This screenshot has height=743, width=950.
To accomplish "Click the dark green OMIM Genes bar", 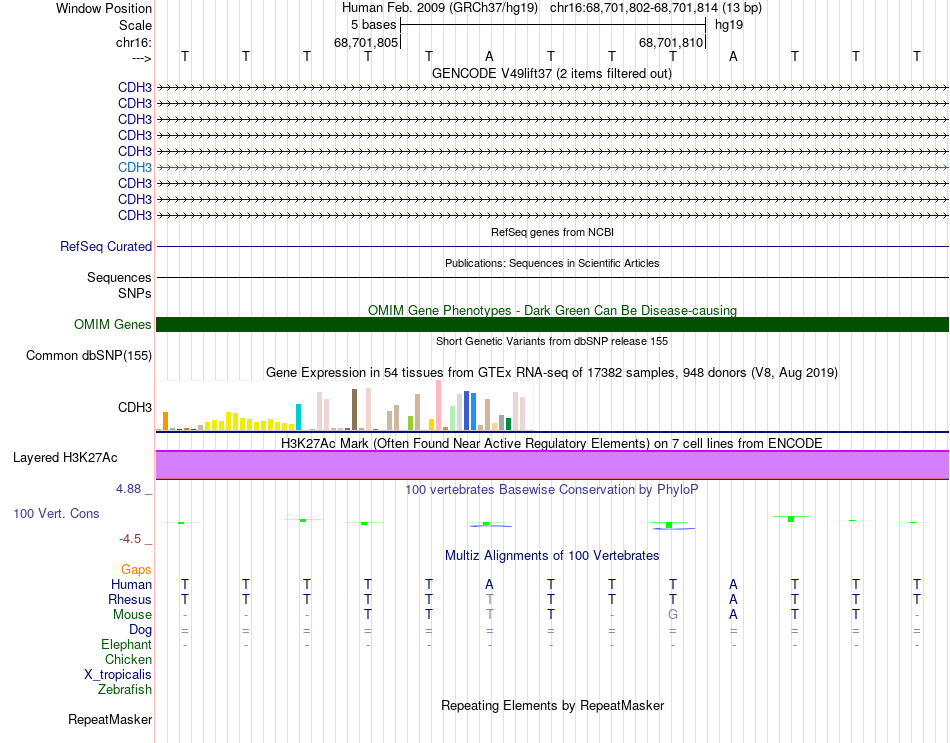I will click(x=552, y=324).
